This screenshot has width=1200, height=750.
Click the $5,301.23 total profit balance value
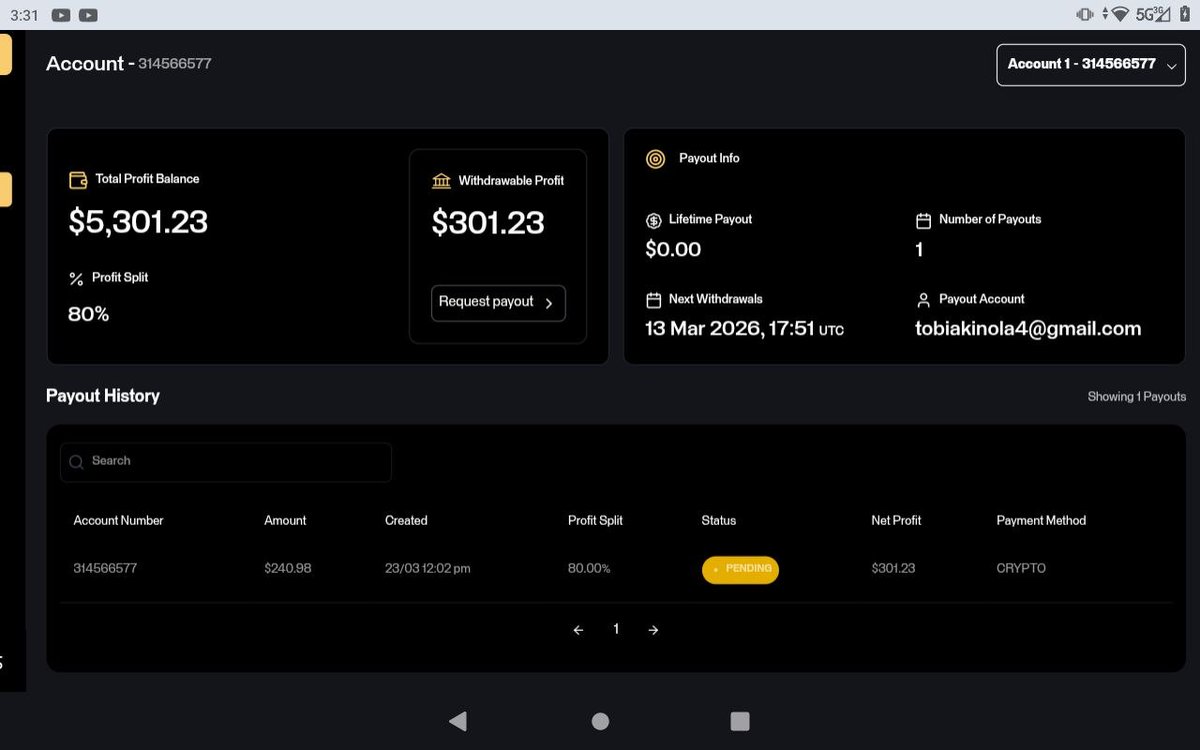pos(138,222)
